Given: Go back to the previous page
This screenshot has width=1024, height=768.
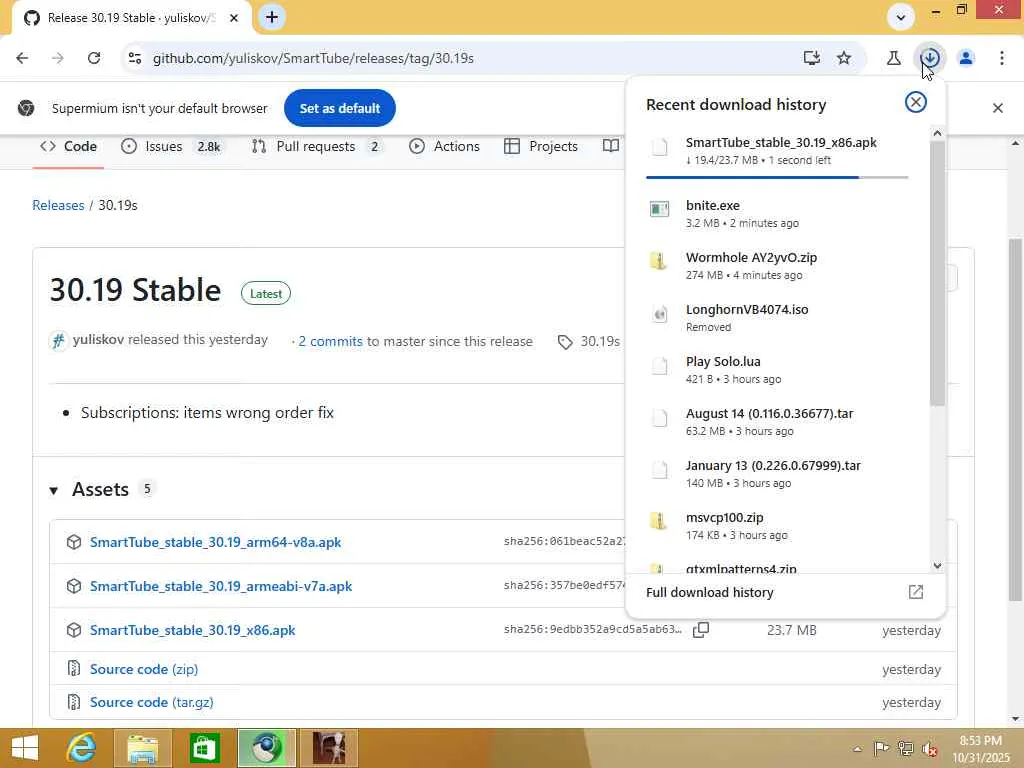Looking at the screenshot, I should [22, 58].
